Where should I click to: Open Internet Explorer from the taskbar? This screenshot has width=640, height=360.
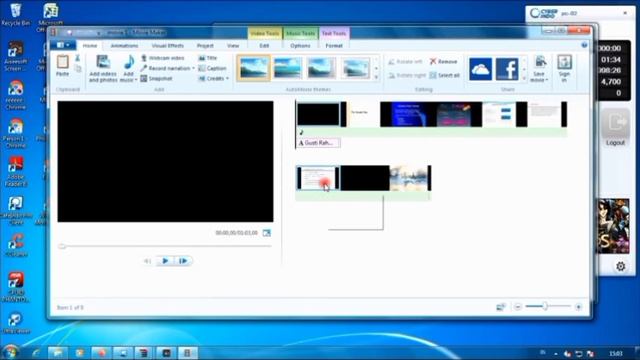pyautogui.click(x=36, y=352)
